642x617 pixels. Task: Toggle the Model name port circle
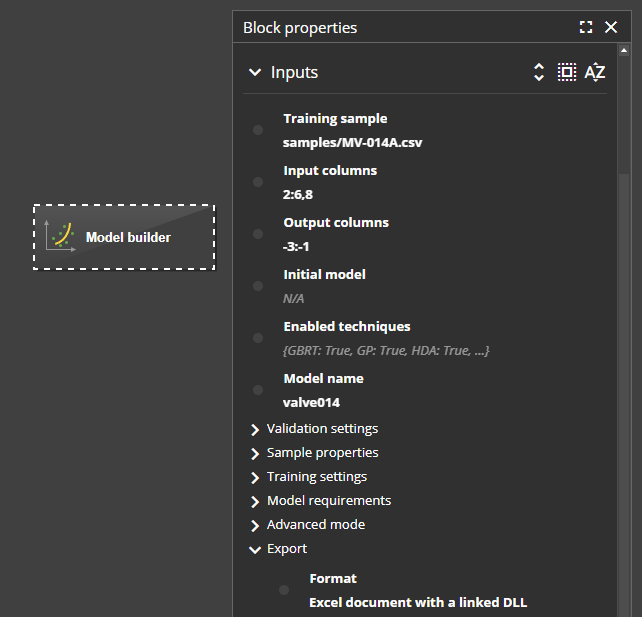coord(258,390)
